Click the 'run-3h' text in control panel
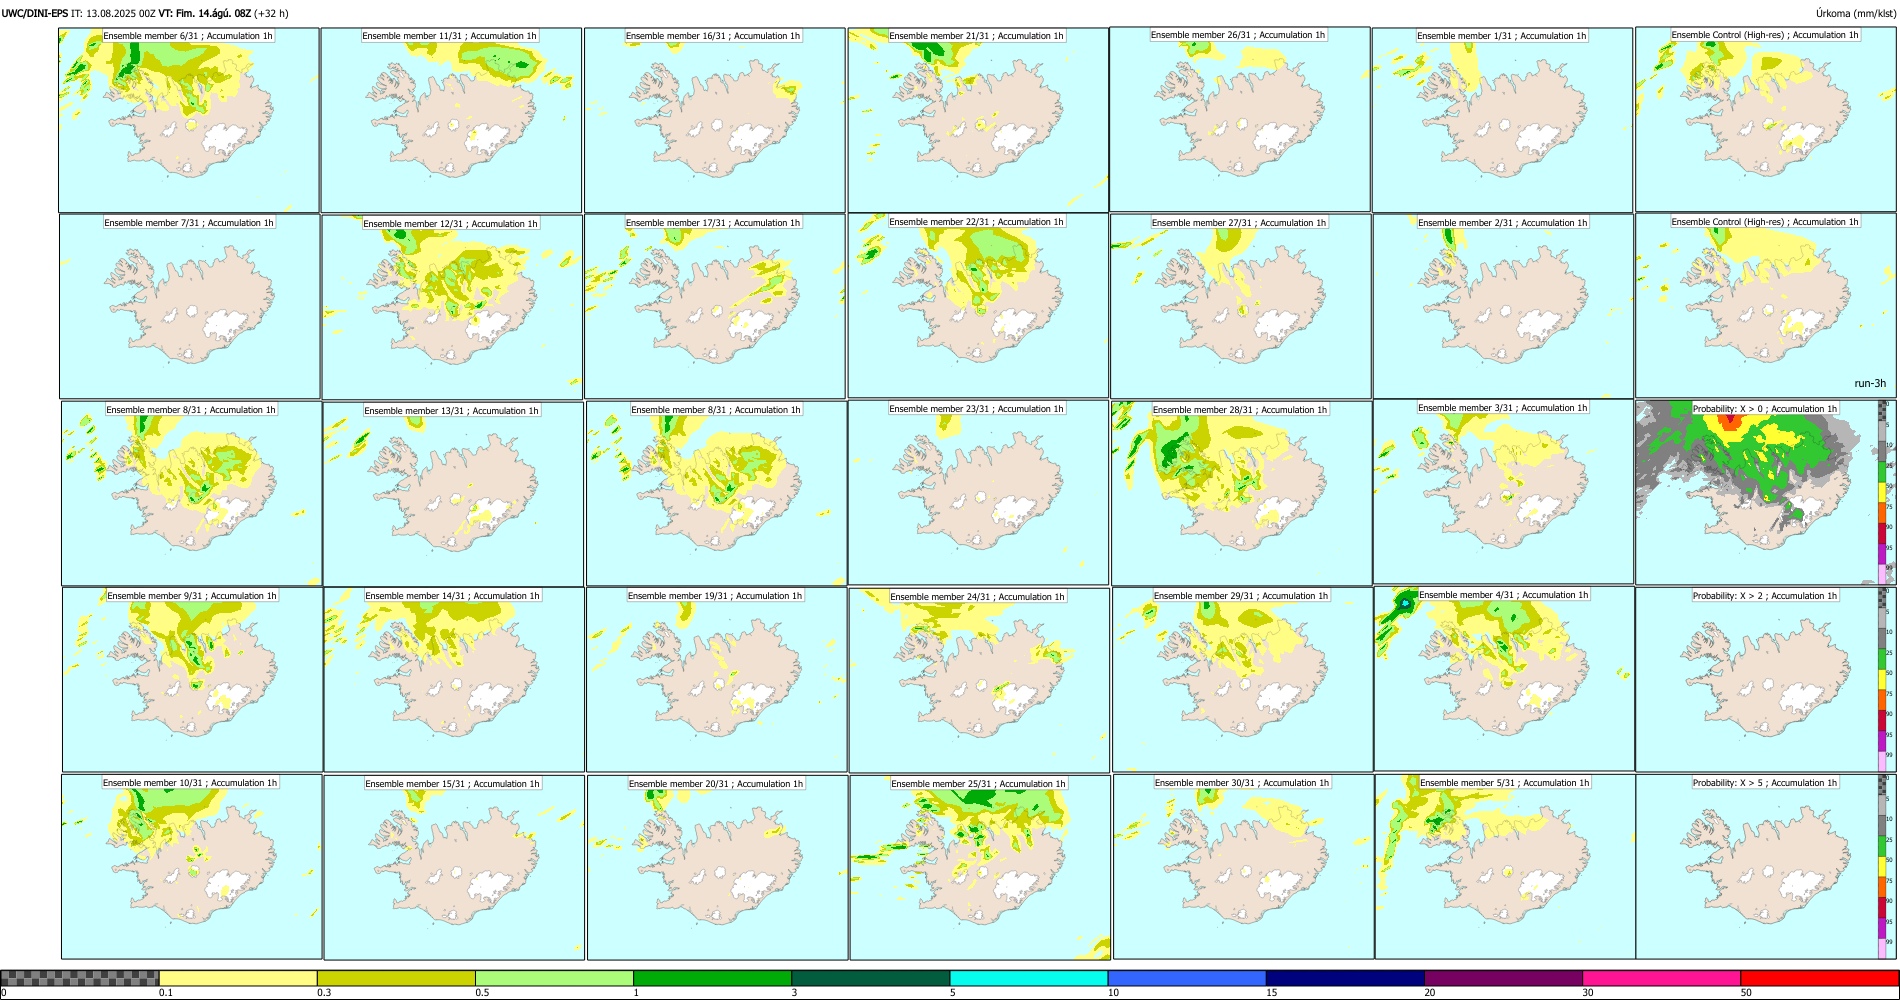The width and height of the screenshot is (1900, 1000). point(1869,384)
